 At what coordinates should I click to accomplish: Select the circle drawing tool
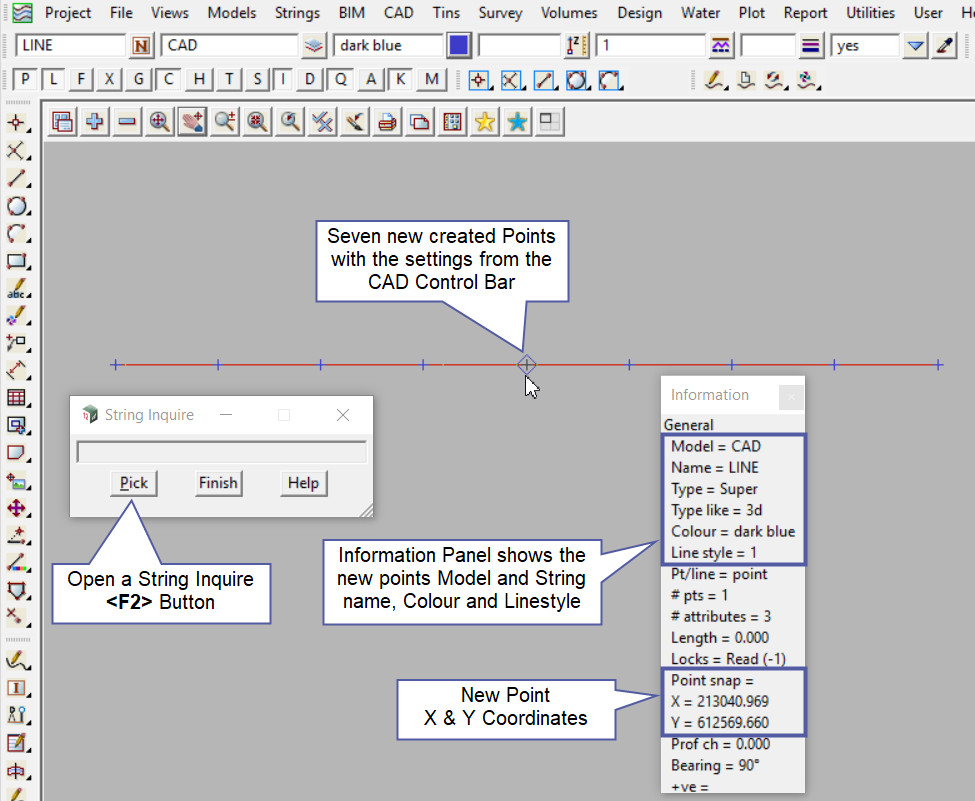click(x=16, y=207)
